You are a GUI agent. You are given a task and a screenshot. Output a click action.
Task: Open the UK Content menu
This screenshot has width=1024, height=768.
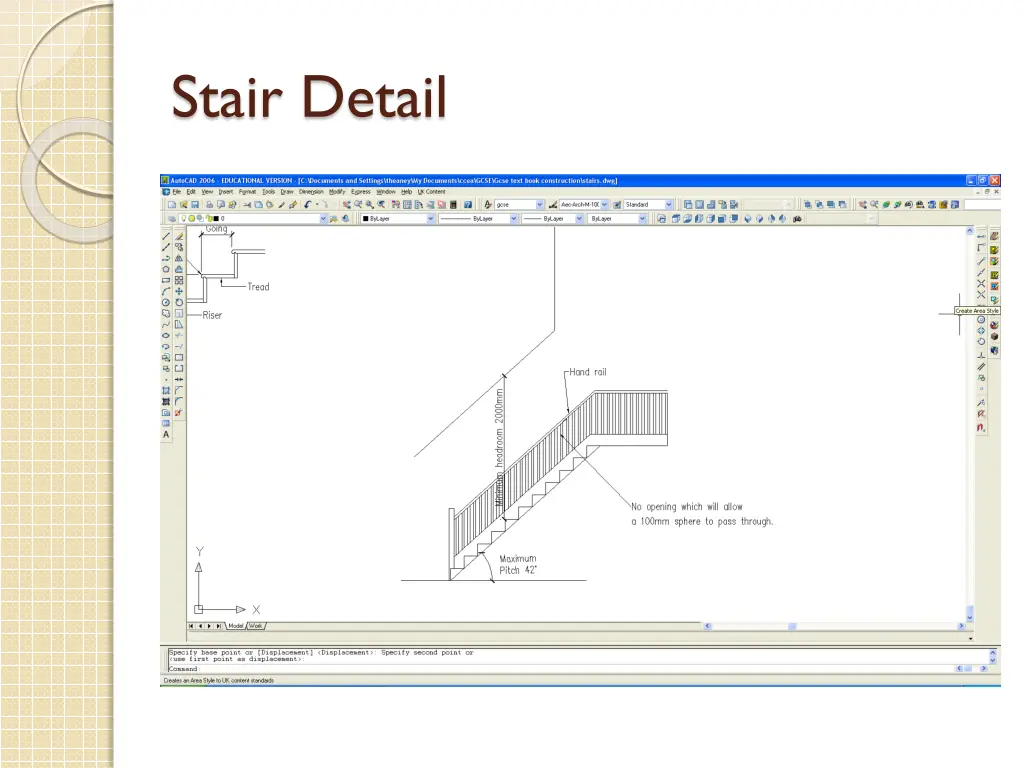pyautogui.click(x=432, y=192)
